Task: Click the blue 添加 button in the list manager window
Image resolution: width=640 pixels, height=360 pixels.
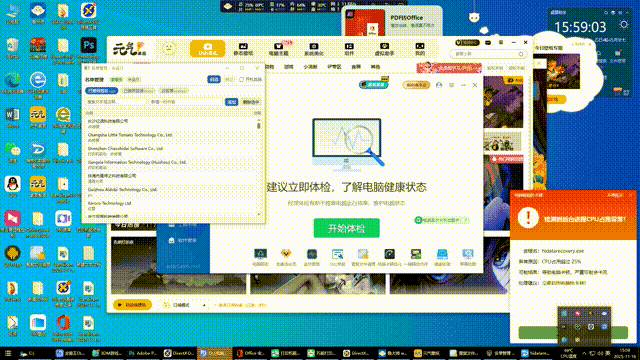Action: click(231, 102)
